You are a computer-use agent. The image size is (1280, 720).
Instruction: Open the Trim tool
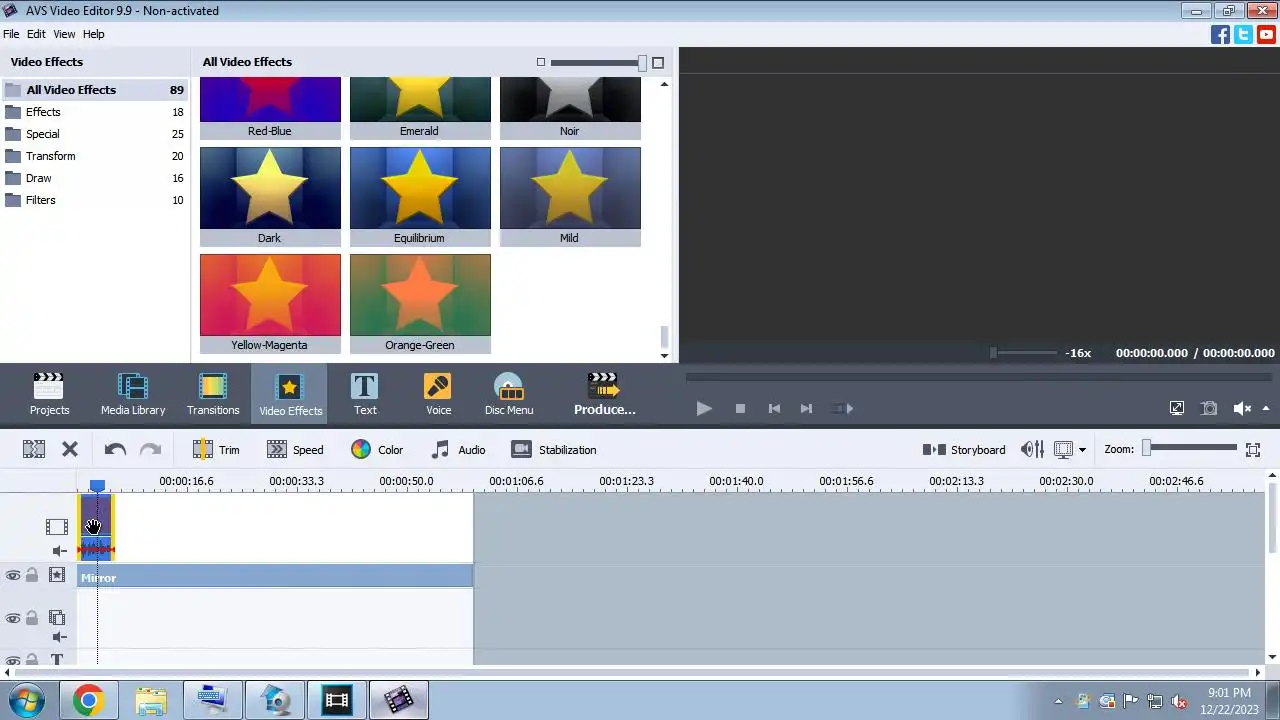[216, 450]
